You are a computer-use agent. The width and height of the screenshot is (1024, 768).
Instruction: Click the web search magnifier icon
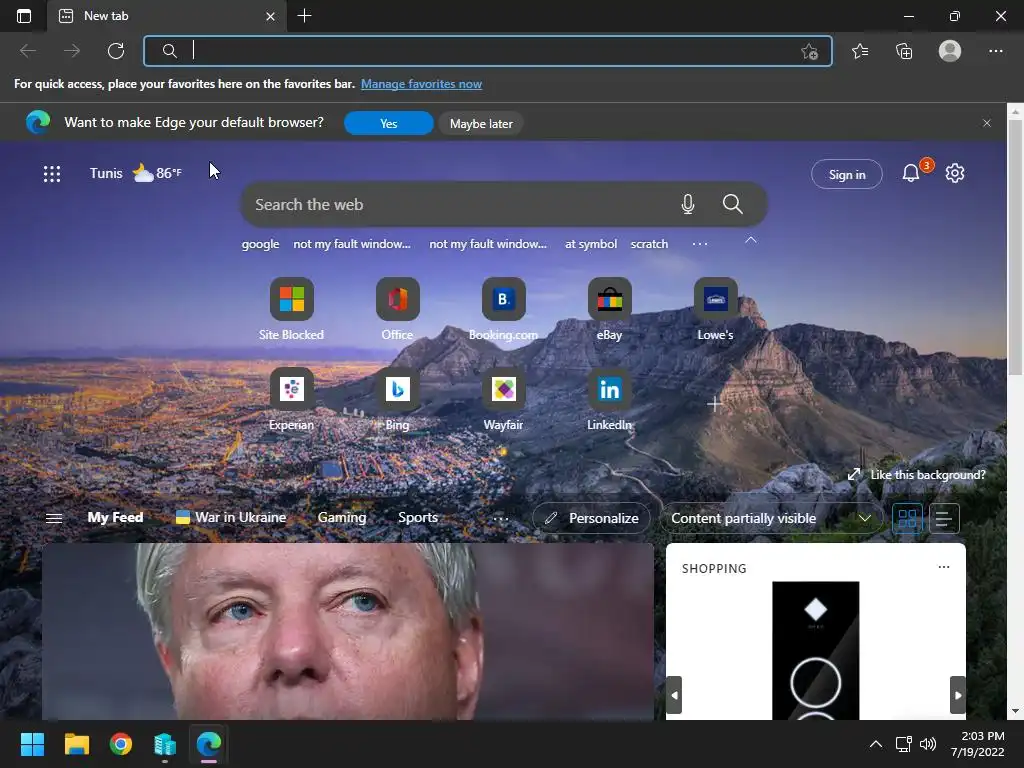(x=733, y=204)
